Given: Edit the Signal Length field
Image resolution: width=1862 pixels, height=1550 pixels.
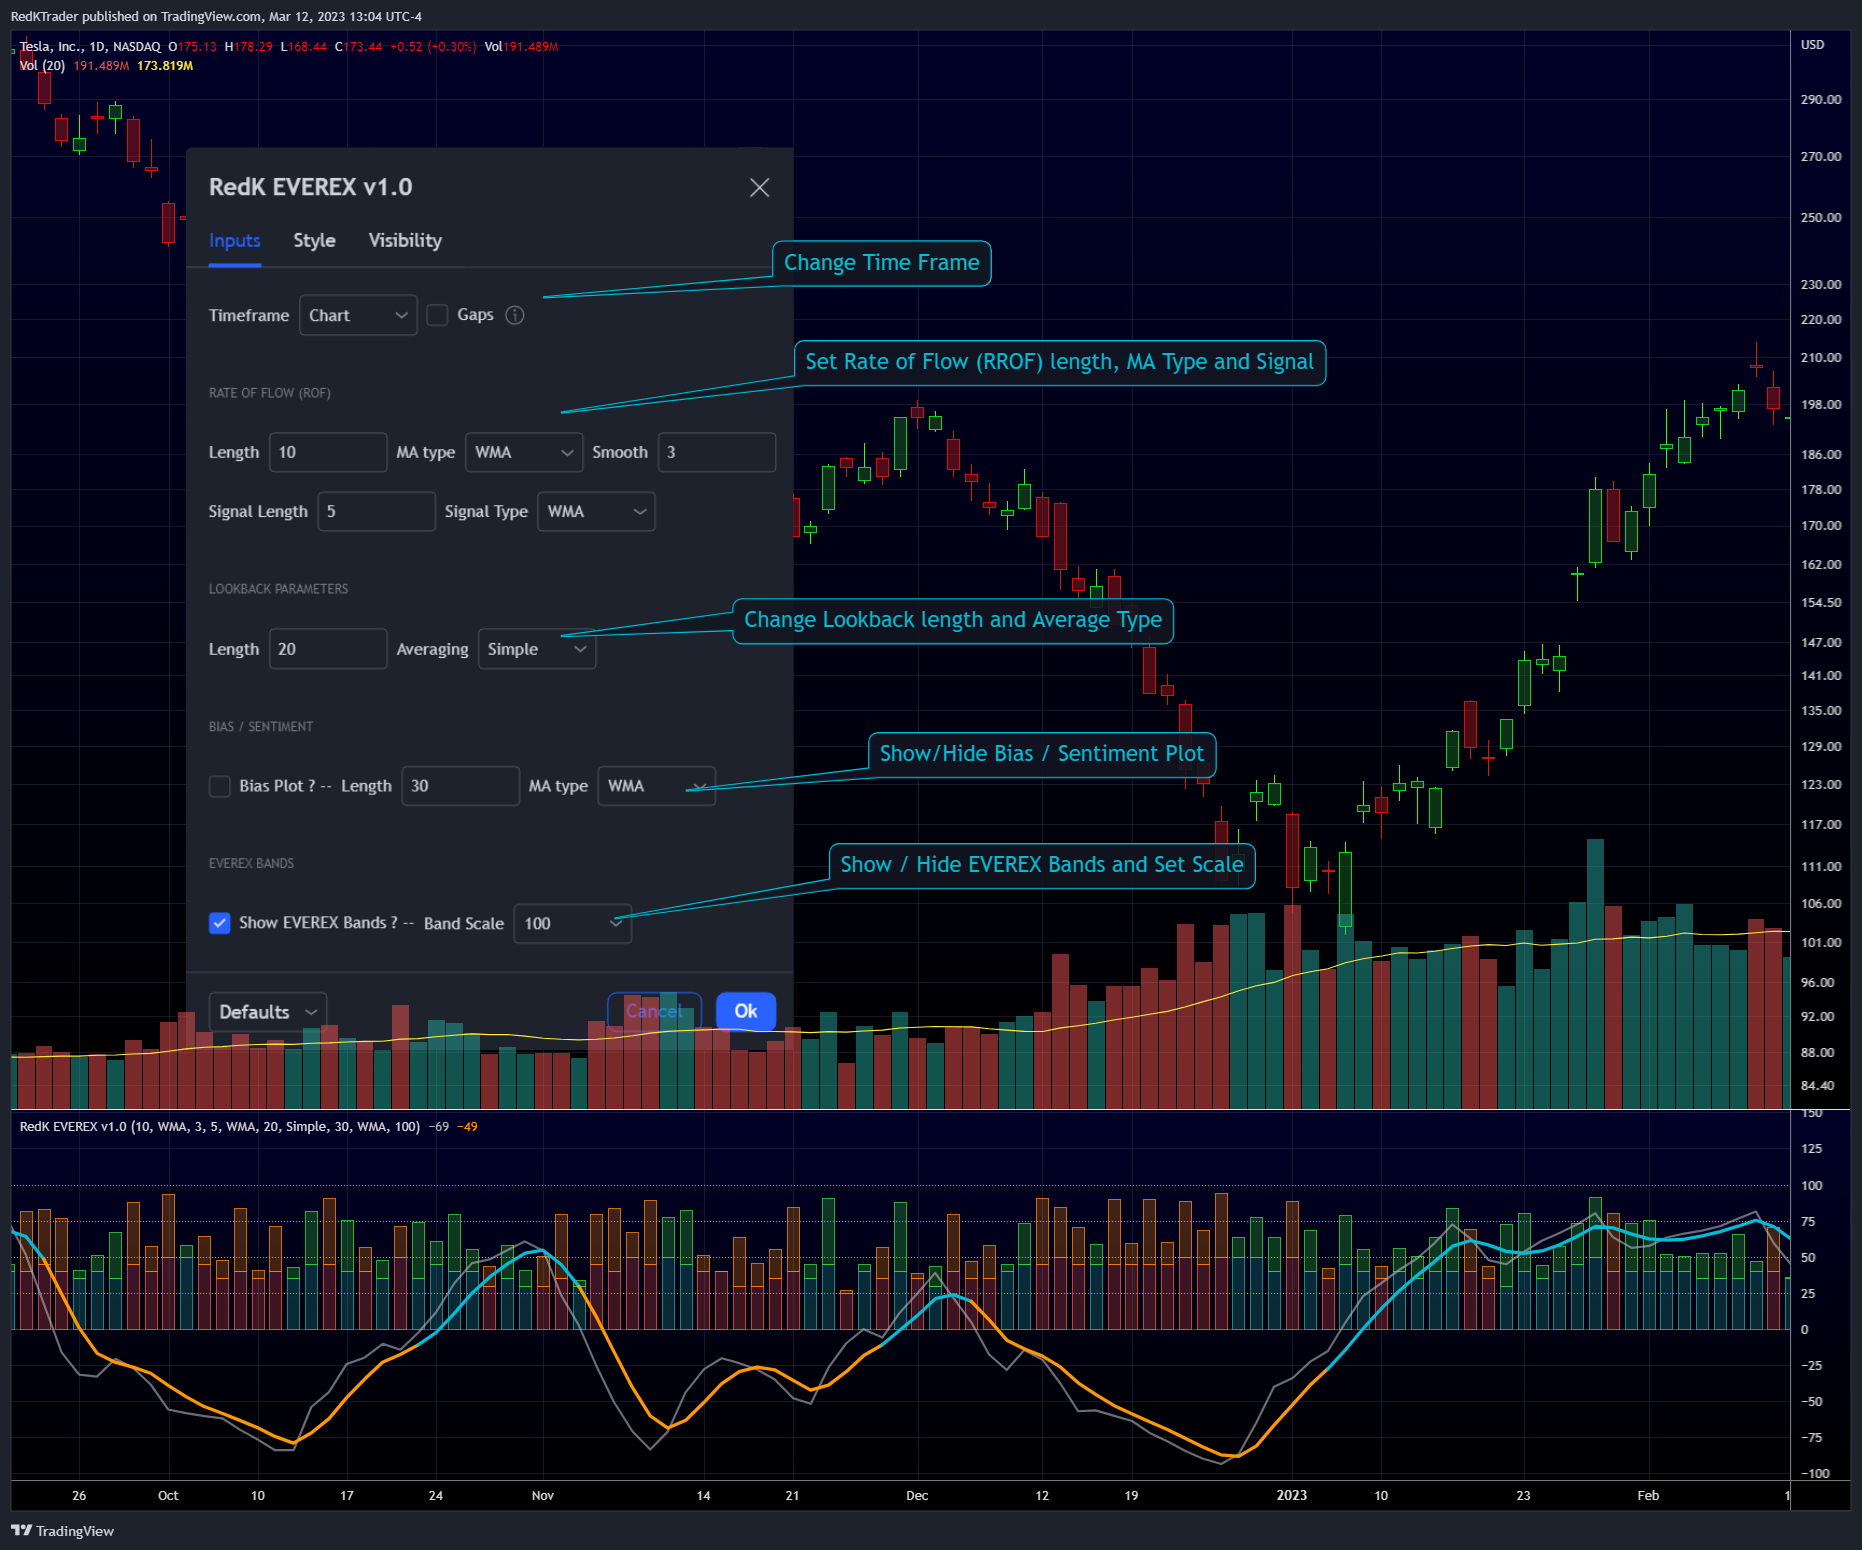Looking at the screenshot, I should pyautogui.click(x=376, y=511).
